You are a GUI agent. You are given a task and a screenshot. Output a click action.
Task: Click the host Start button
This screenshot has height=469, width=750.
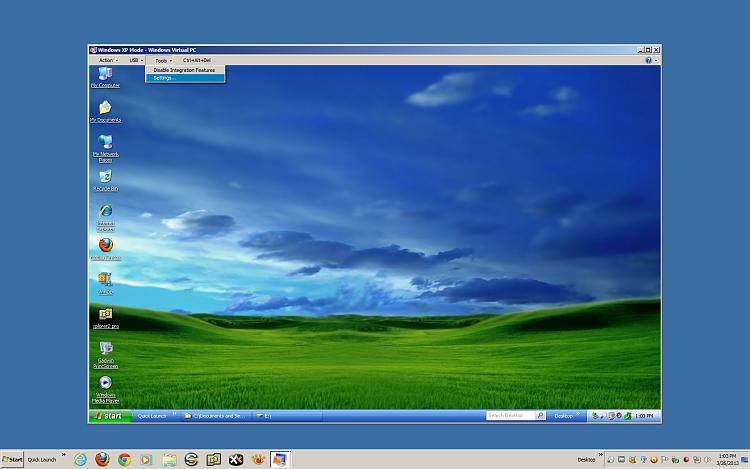tap(12, 459)
